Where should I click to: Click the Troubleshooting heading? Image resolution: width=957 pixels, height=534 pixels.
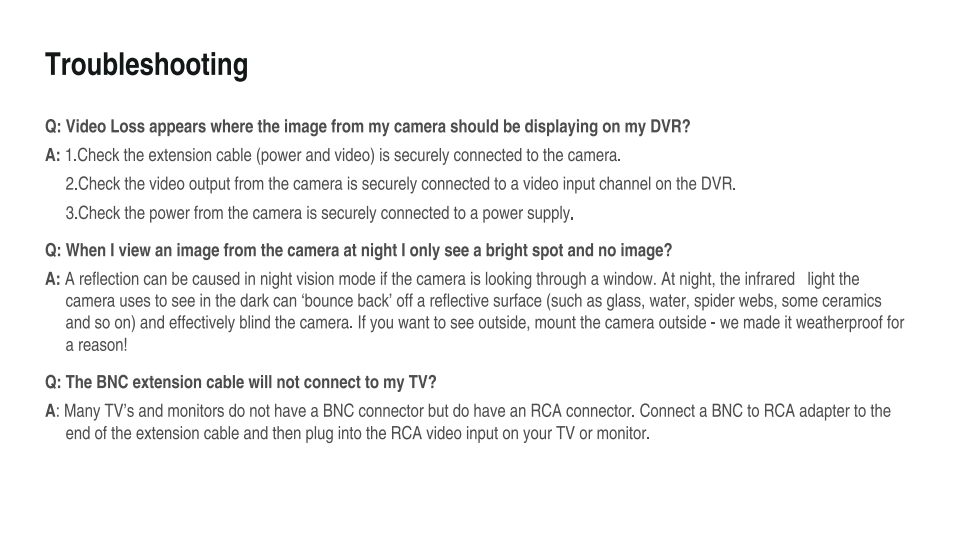(146, 65)
